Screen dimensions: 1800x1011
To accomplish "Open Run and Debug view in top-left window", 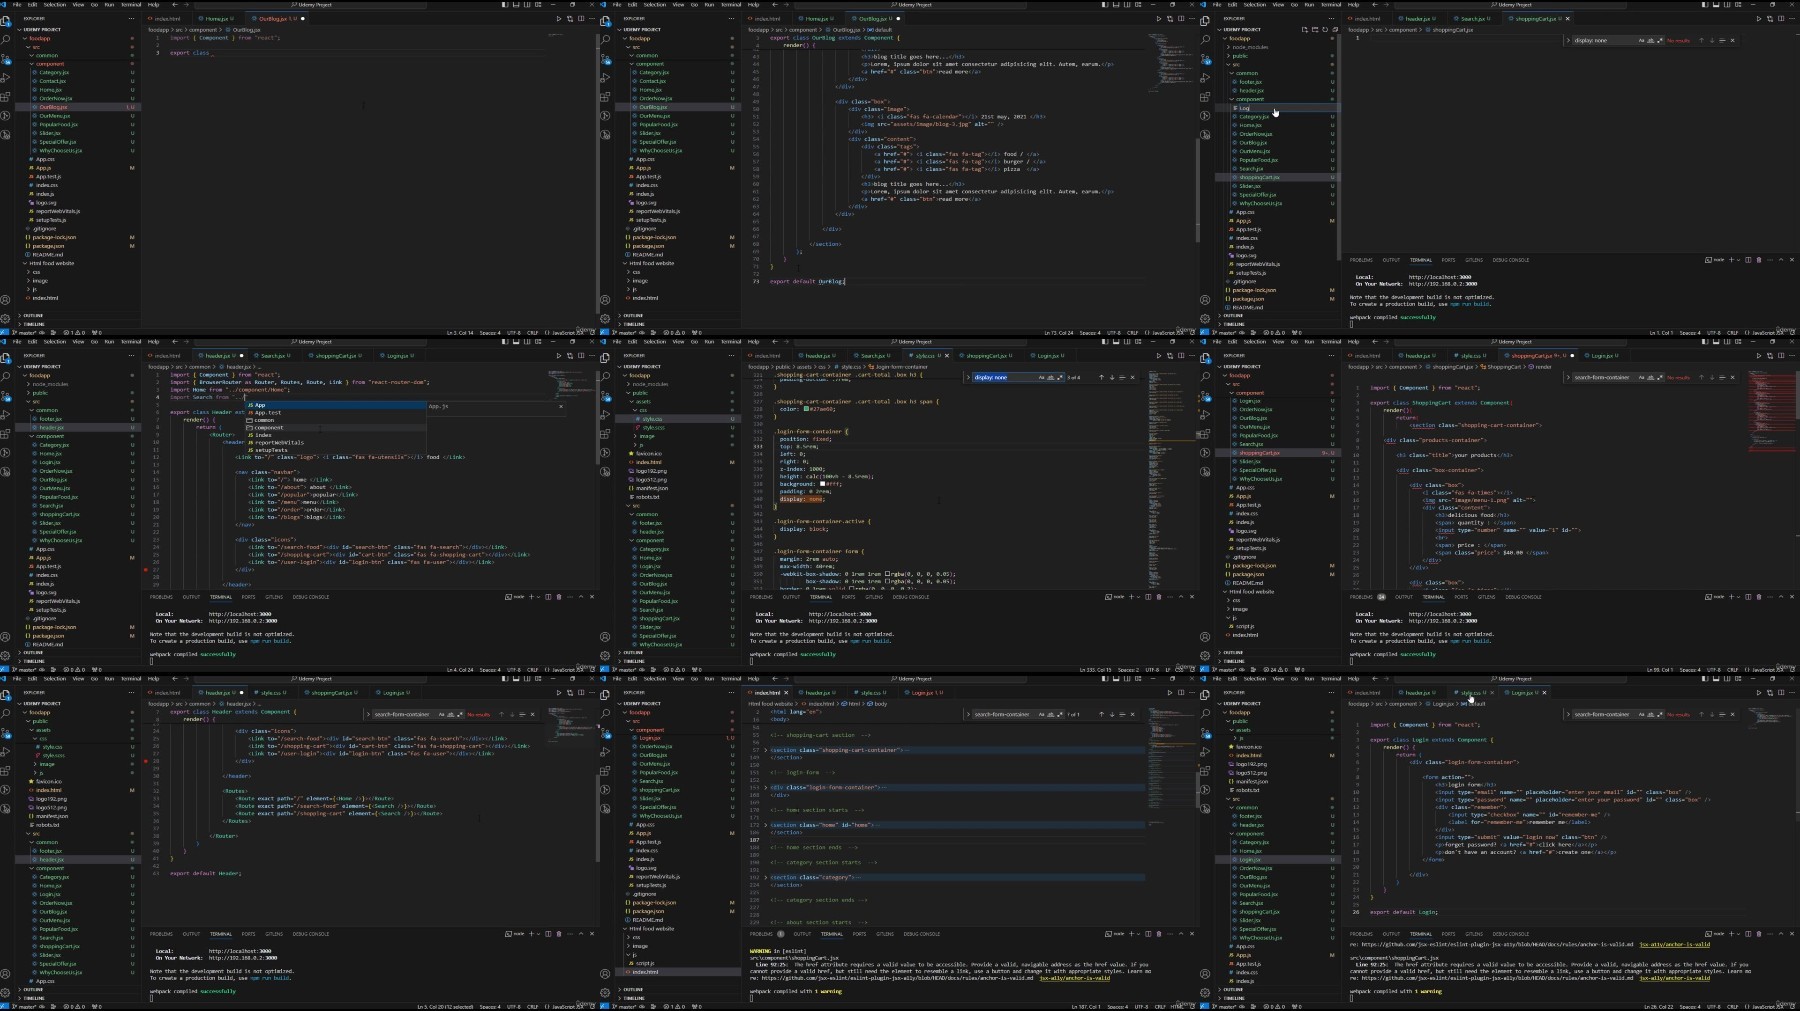I will (6, 78).
